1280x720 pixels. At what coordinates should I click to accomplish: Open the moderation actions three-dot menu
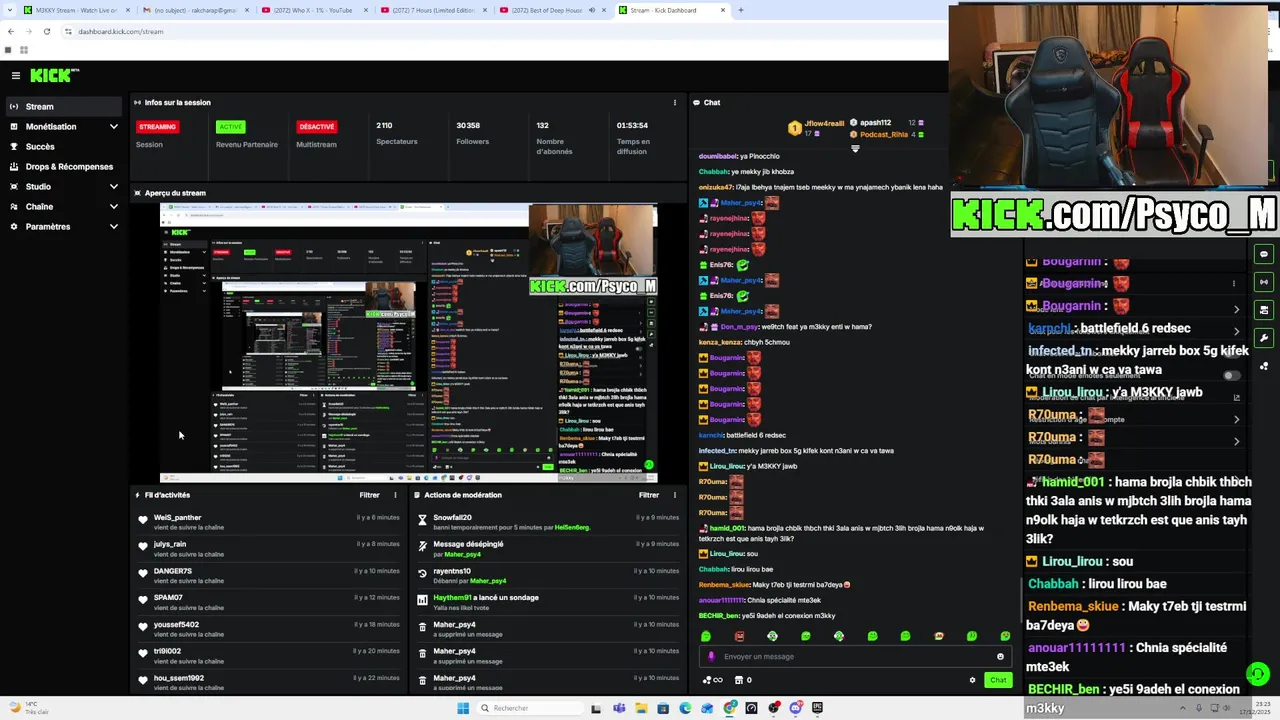pyautogui.click(x=675, y=495)
